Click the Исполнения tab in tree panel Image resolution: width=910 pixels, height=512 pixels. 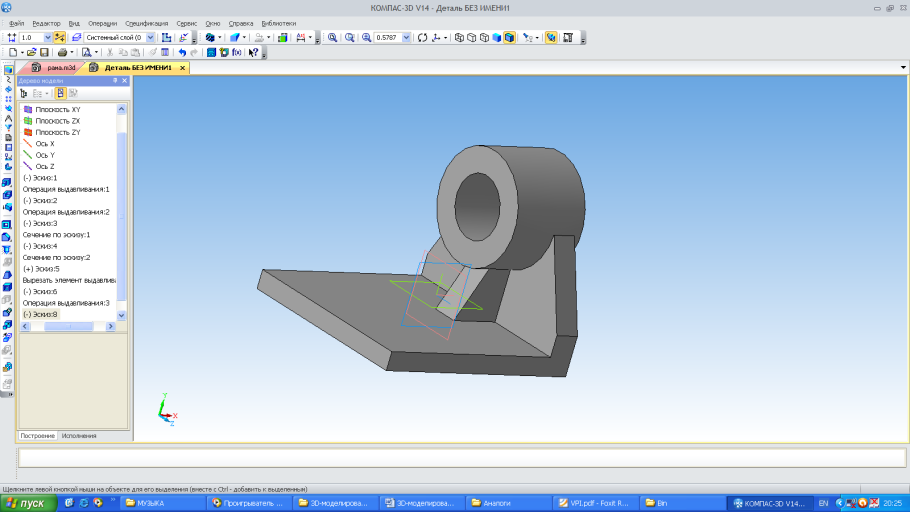[79, 436]
